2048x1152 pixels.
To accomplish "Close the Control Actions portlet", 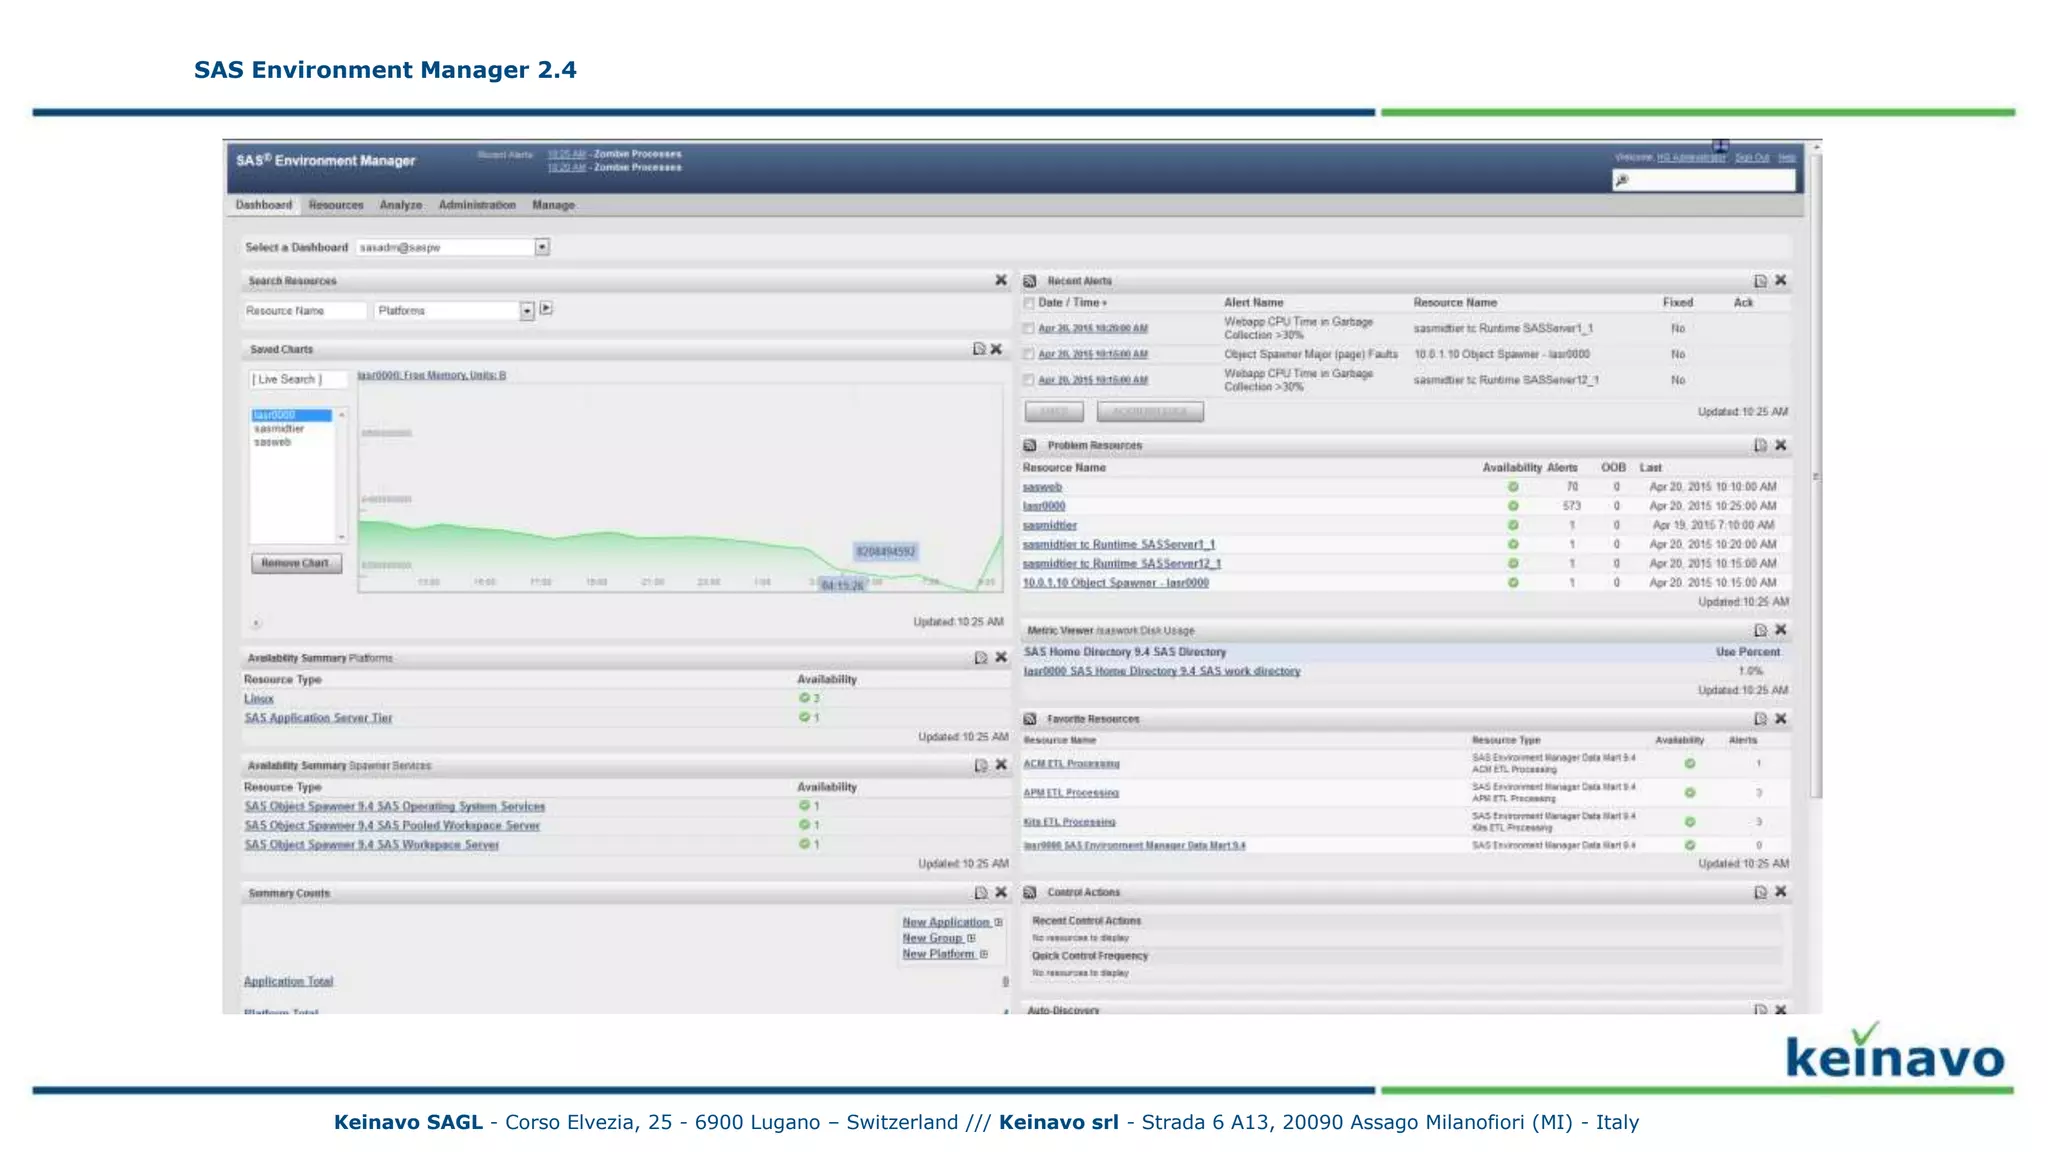I will point(1780,891).
